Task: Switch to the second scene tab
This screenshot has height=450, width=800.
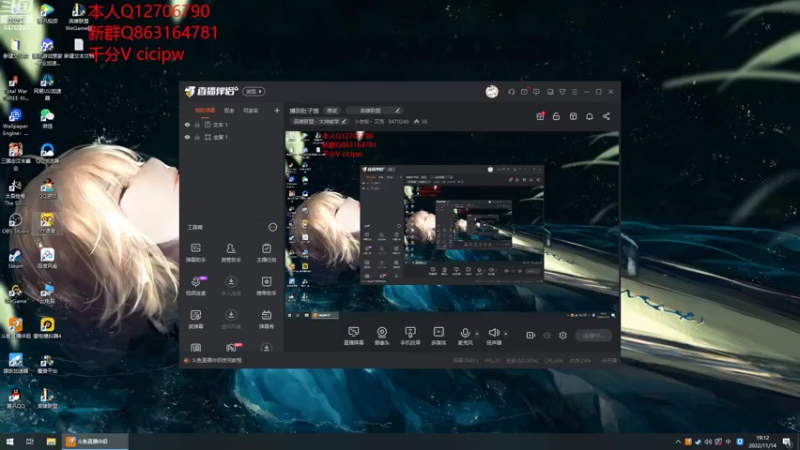Action: pyautogui.click(x=229, y=111)
